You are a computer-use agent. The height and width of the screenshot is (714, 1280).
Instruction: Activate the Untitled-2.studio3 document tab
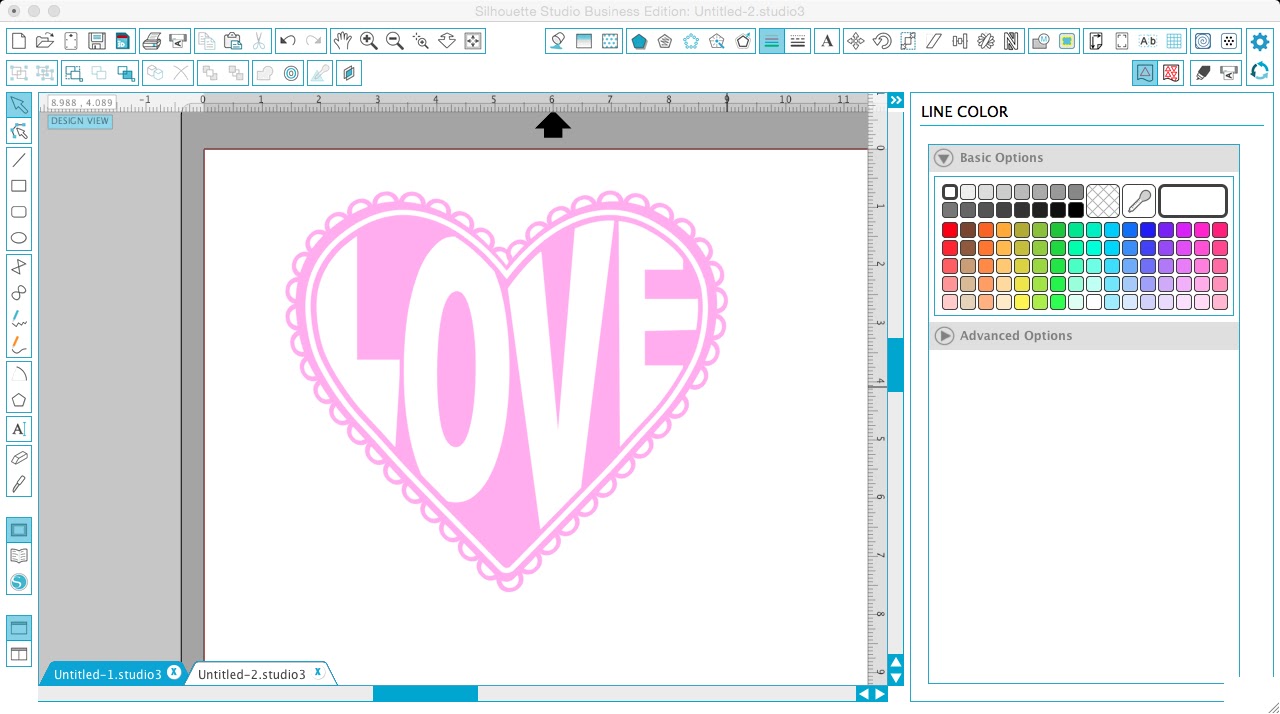pos(252,673)
